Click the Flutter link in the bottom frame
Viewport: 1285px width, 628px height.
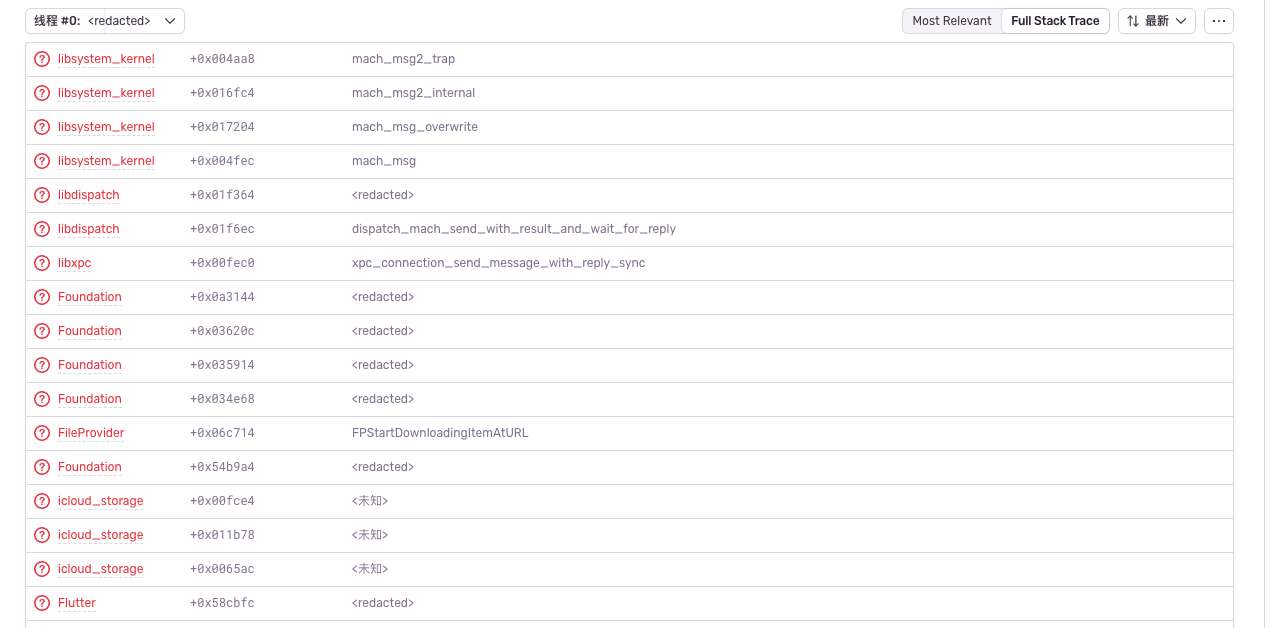tap(77, 603)
